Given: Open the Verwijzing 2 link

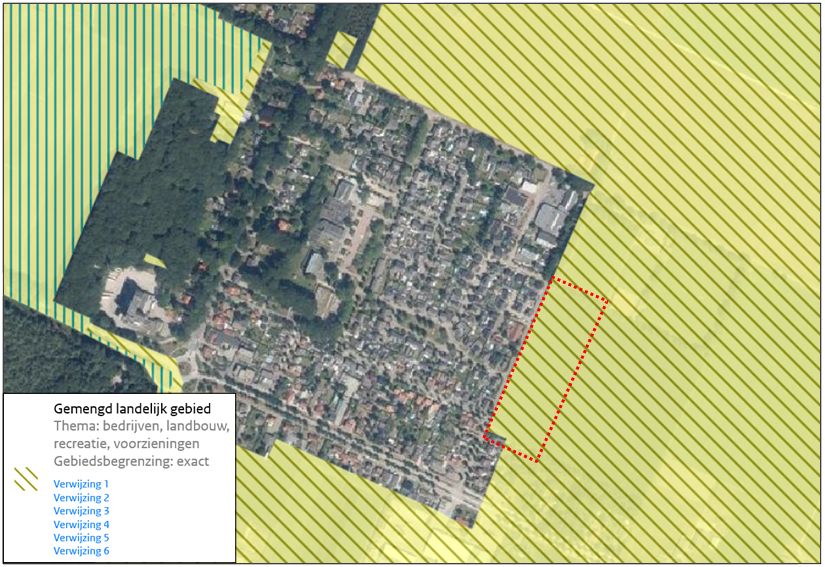Looking at the screenshot, I should pos(81,498).
